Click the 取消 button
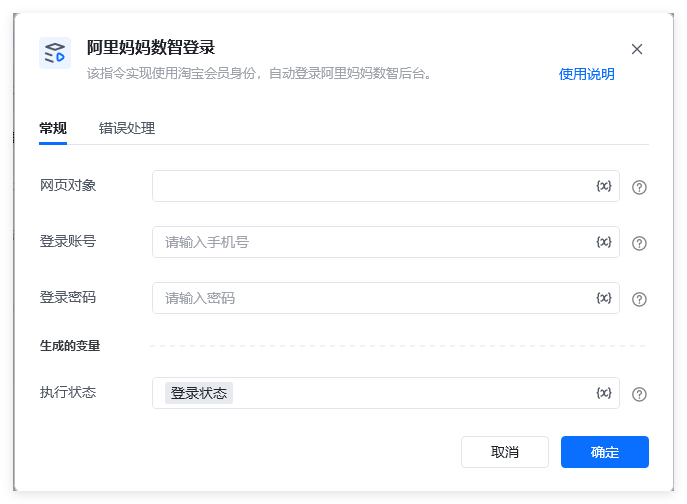Viewport: 687px width, 504px height. [505, 452]
